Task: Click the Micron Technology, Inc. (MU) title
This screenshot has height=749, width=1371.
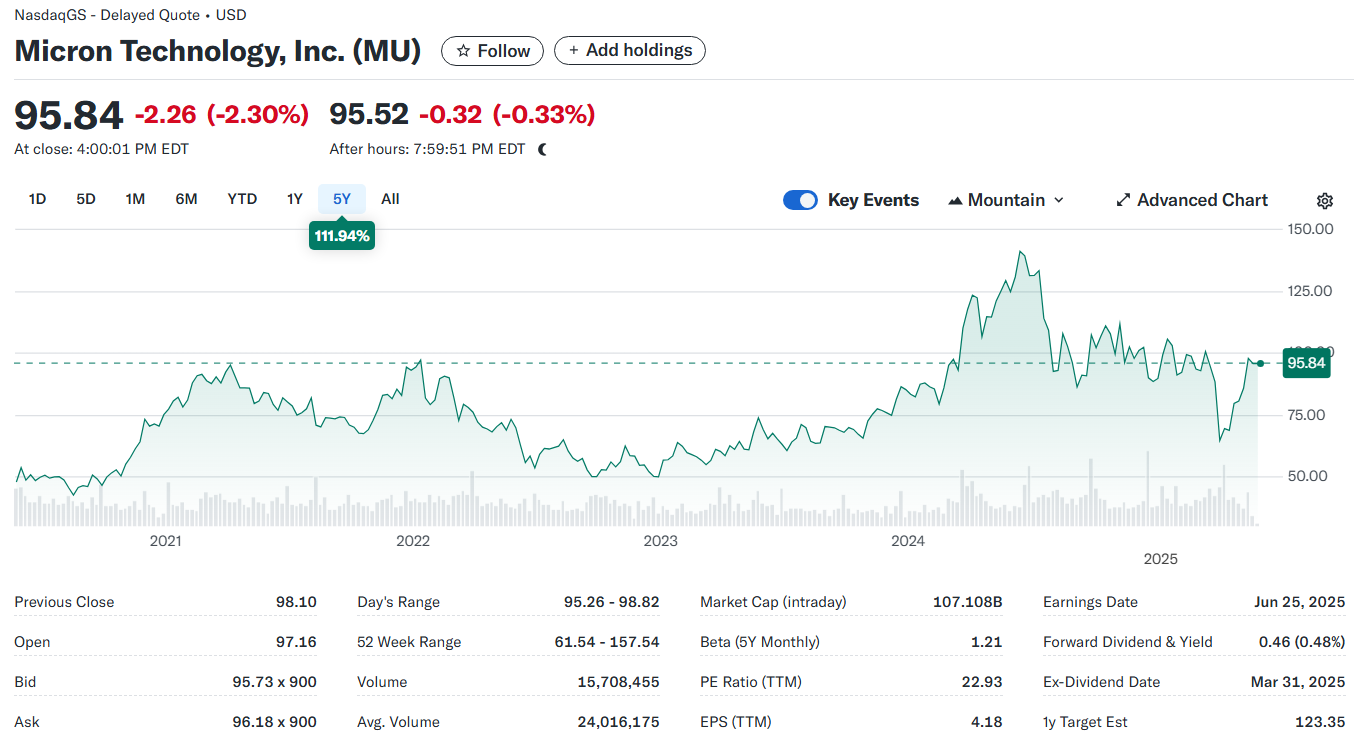Action: pos(218,51)
